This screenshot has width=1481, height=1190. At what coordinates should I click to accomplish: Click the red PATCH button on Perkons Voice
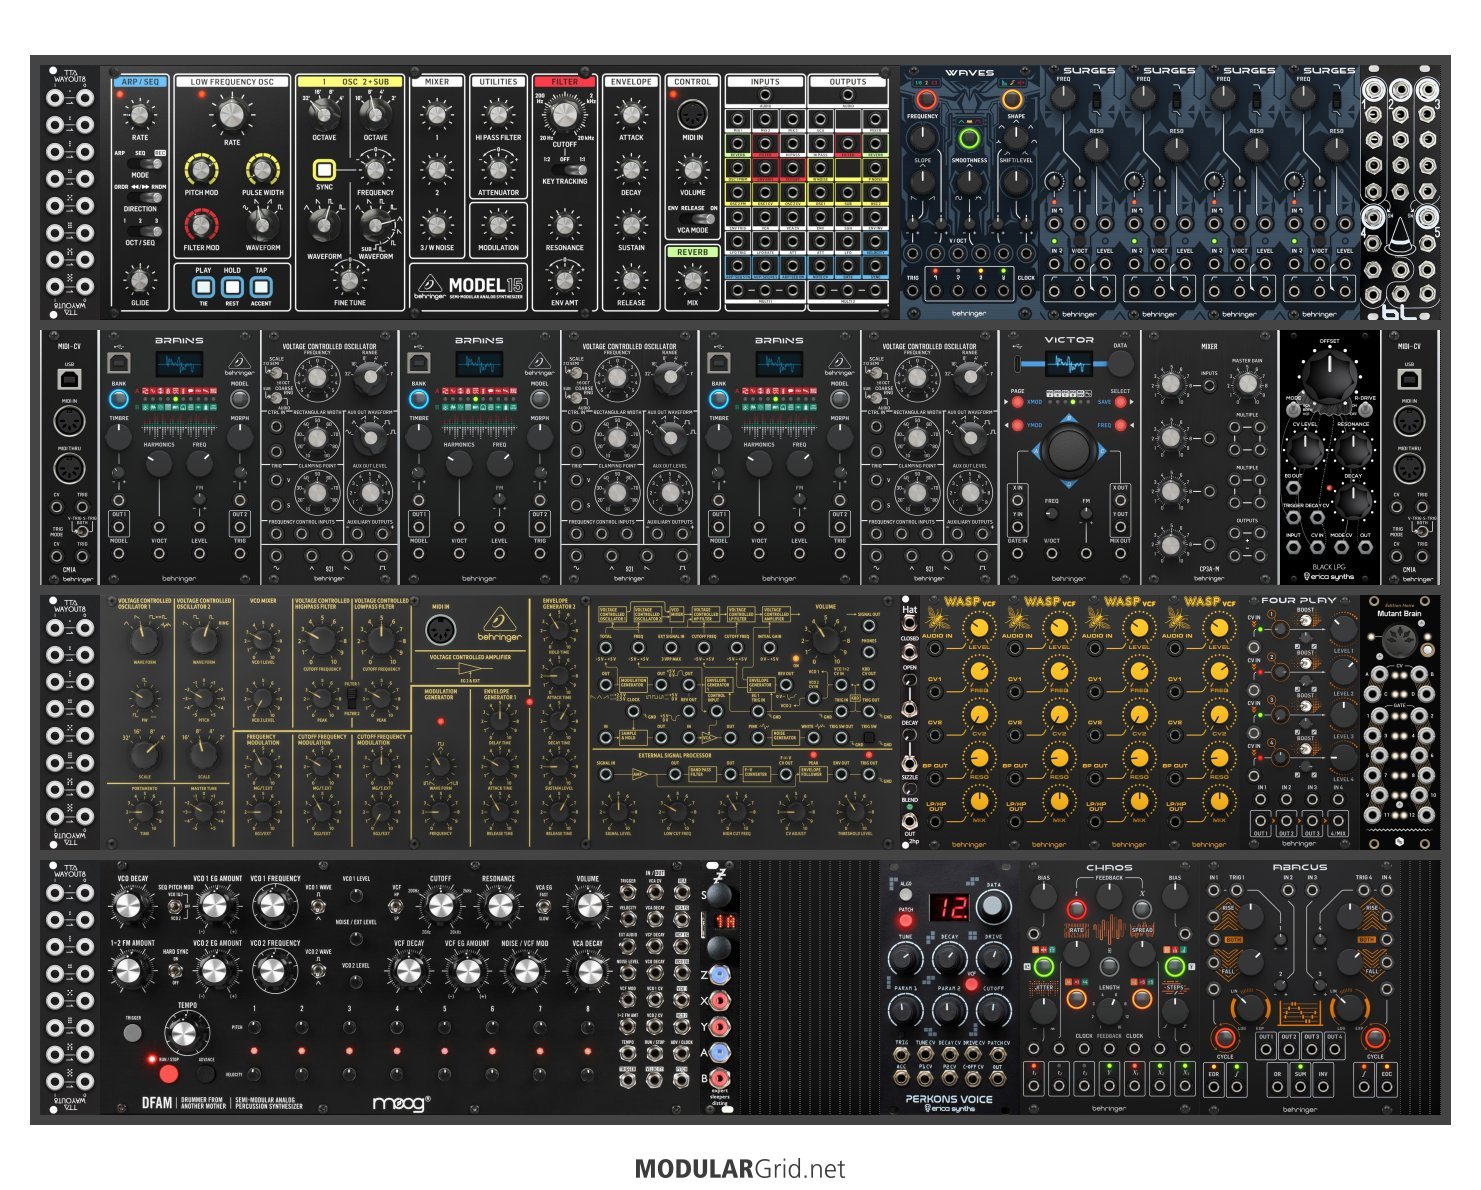click(x=905, y=920)
